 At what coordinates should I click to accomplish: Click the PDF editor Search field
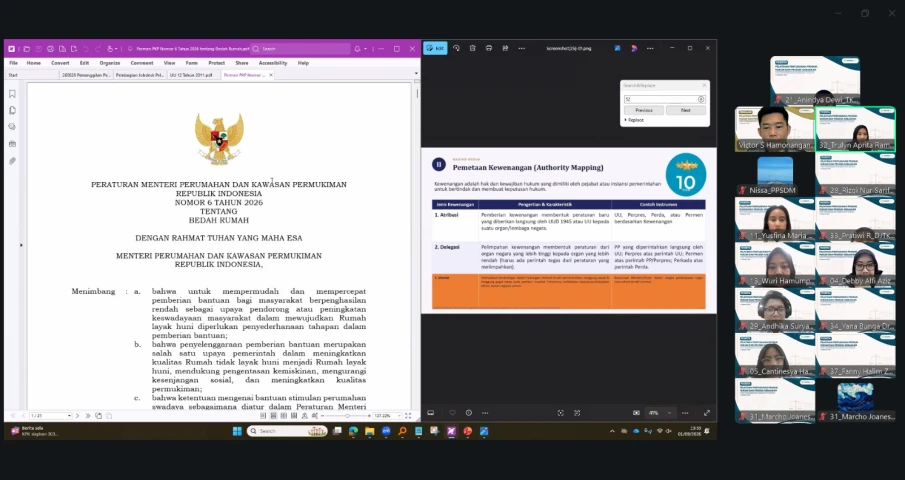point(300,49)
